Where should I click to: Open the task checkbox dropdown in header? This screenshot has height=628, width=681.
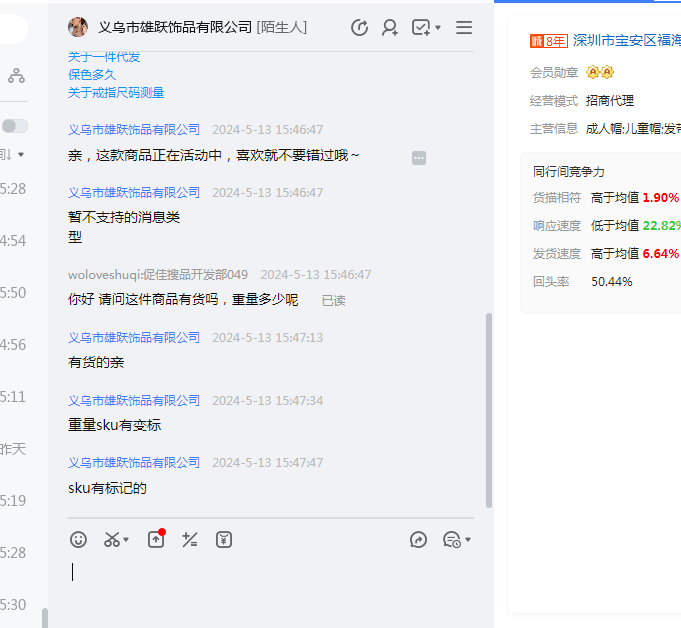438,29
